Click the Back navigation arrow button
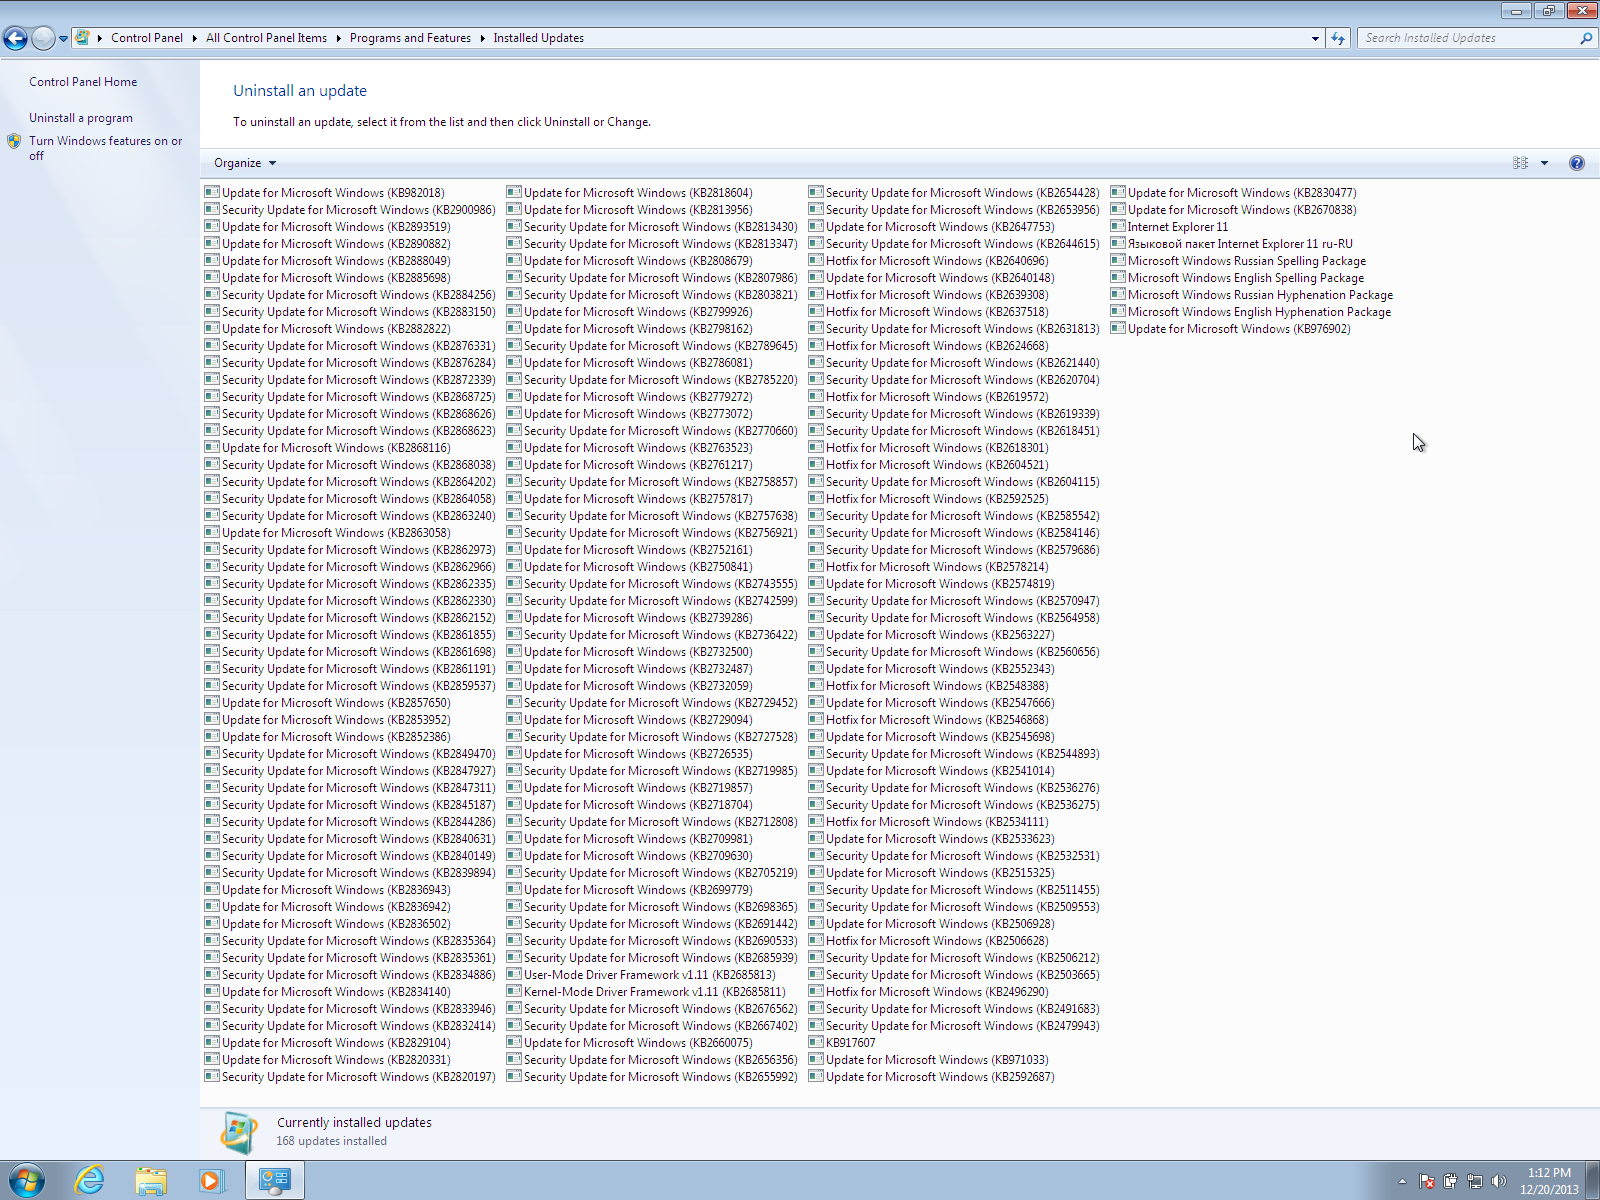1600x1200 pixels. click(16, 38)
